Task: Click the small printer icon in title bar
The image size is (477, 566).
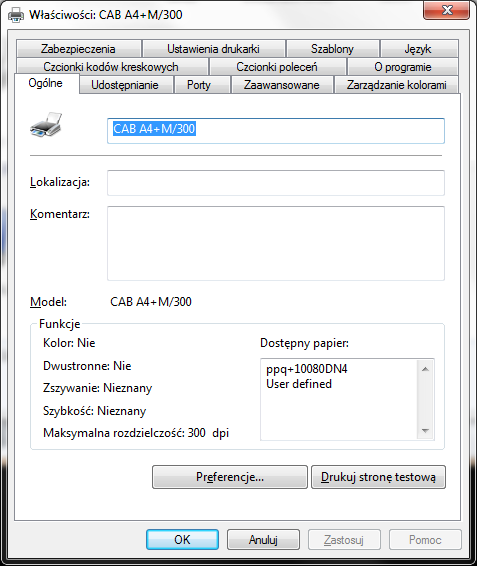Action: coord(16,15)
